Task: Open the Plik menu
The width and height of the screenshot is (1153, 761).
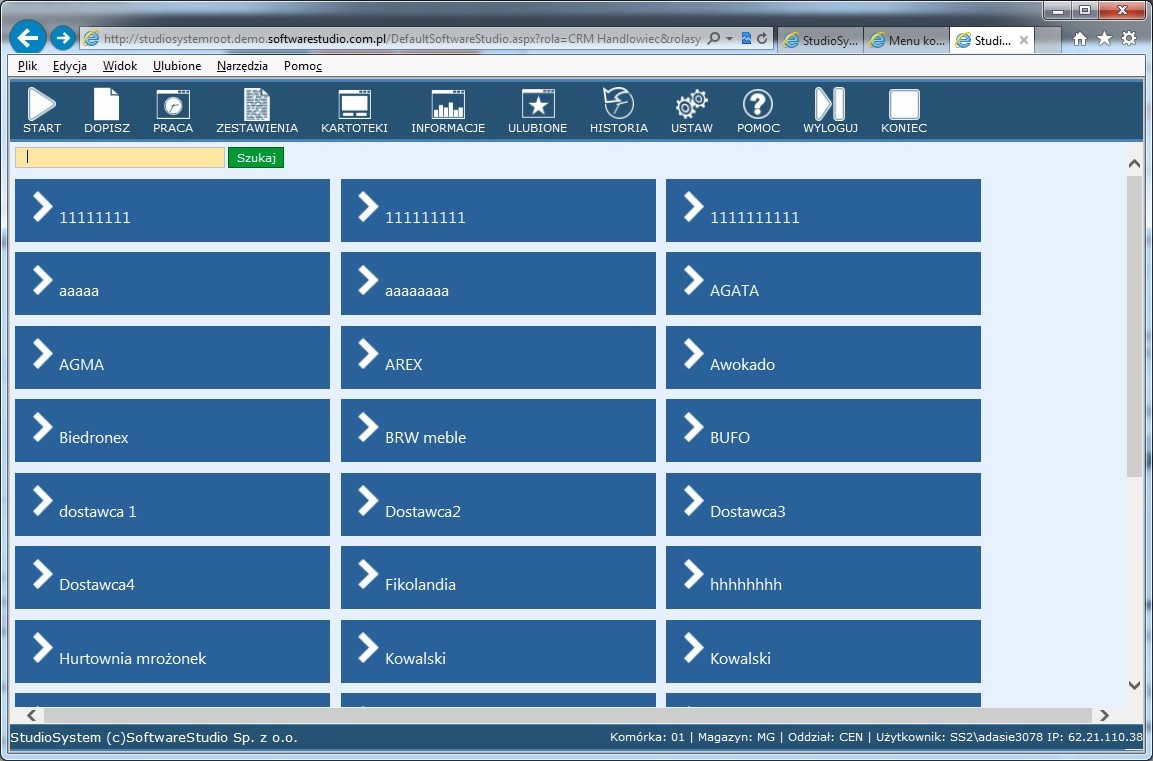Action: 27,65
